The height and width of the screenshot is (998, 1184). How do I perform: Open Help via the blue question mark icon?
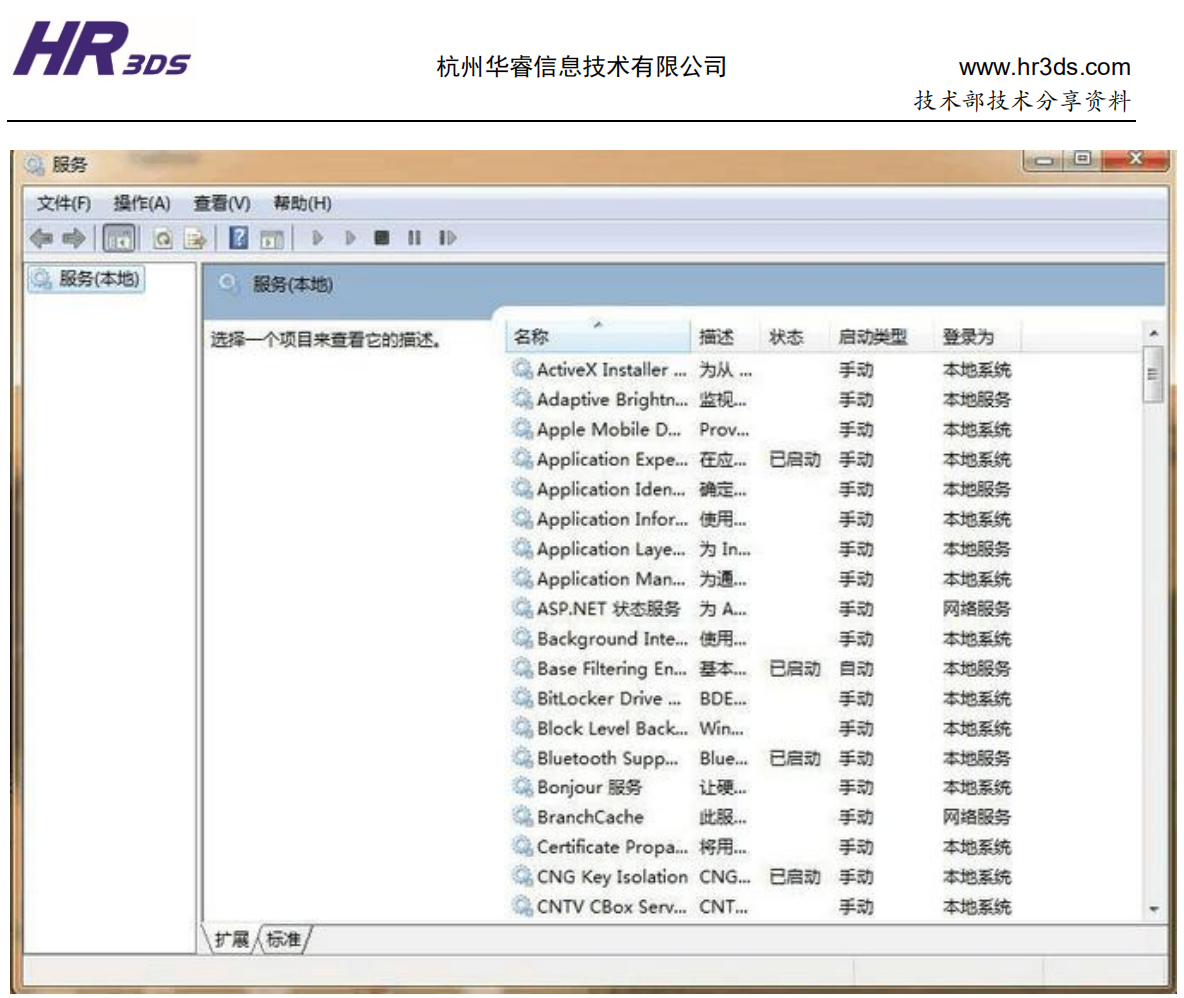tap(238, 238)
